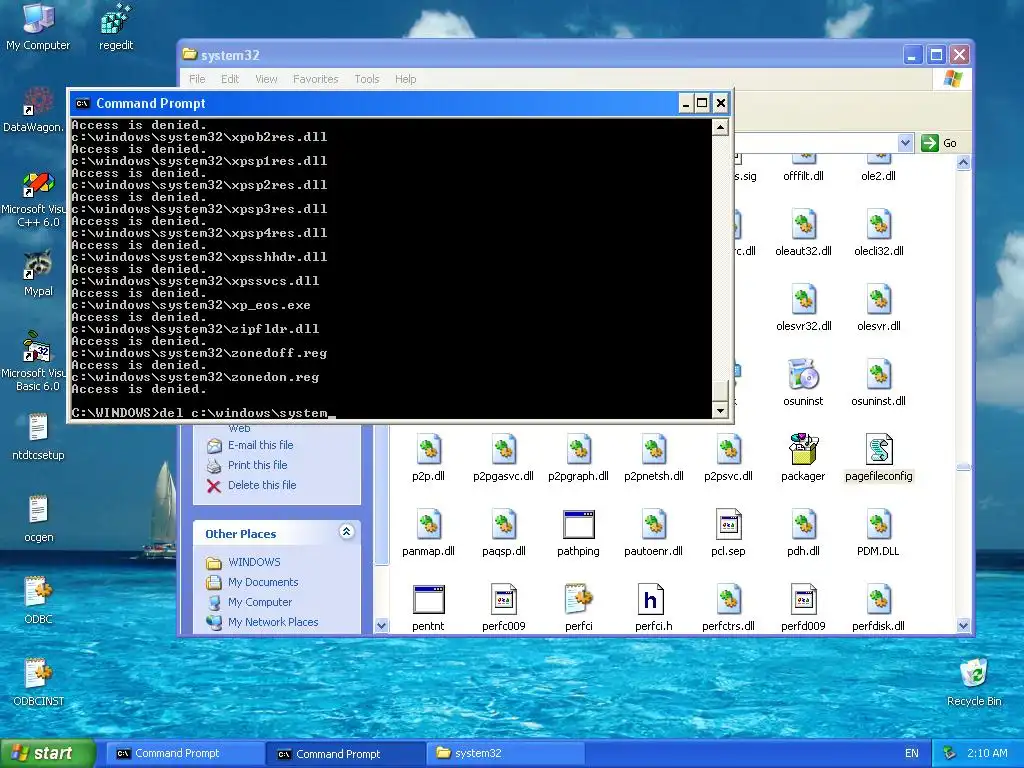The height and width of the screenshot is (768, 1024).
Task: Click Command Prompt scroll down arrow
Action: point(720,410)
